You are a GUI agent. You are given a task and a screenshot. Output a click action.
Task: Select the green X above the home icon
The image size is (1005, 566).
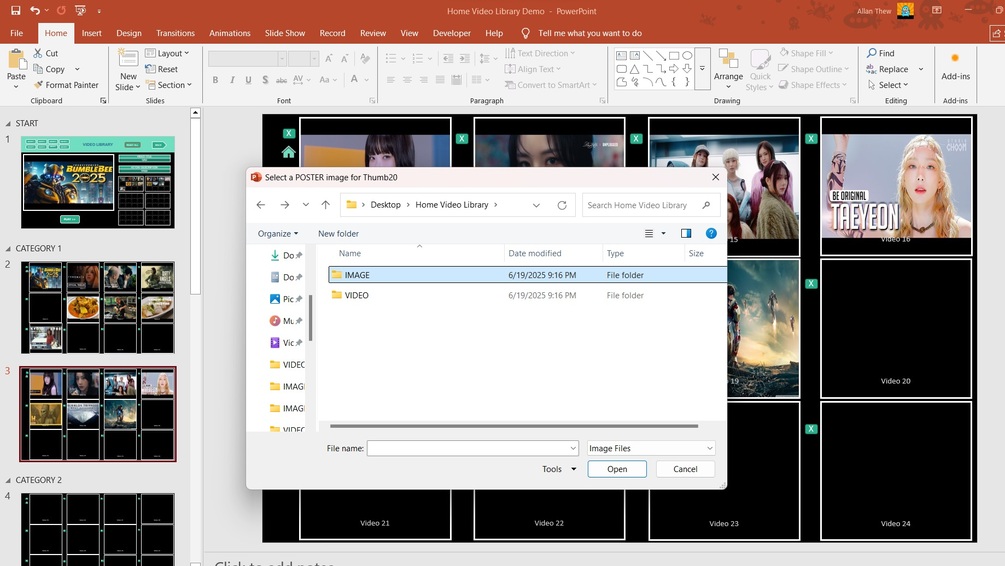pyautogui.click(x=288, y=133)
